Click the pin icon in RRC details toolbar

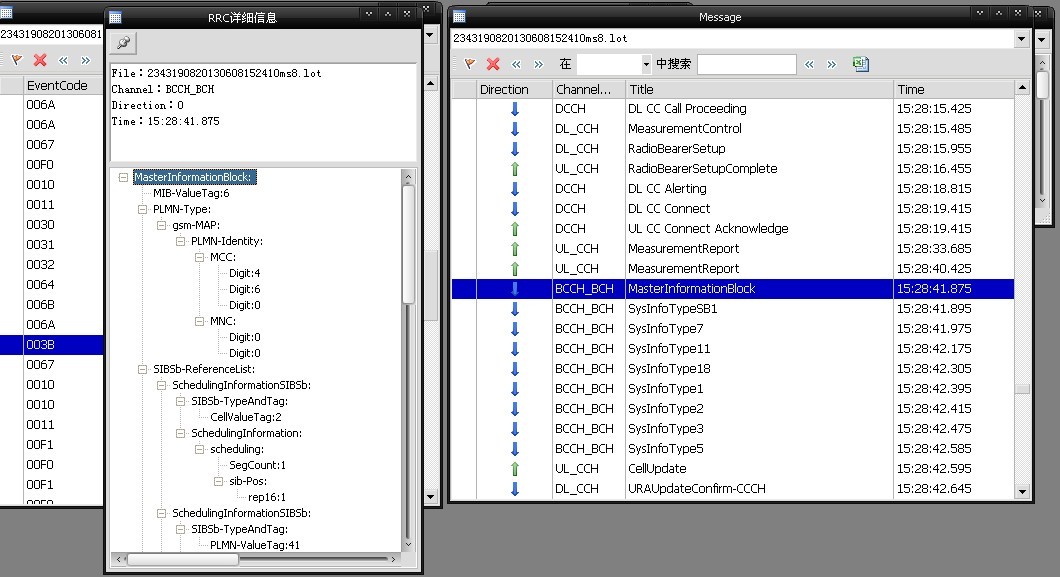pos(124,43)
